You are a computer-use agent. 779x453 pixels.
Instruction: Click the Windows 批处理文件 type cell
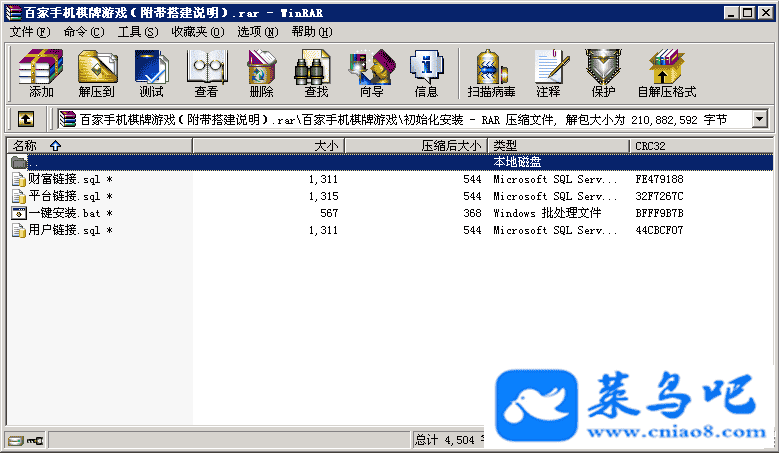547,213
